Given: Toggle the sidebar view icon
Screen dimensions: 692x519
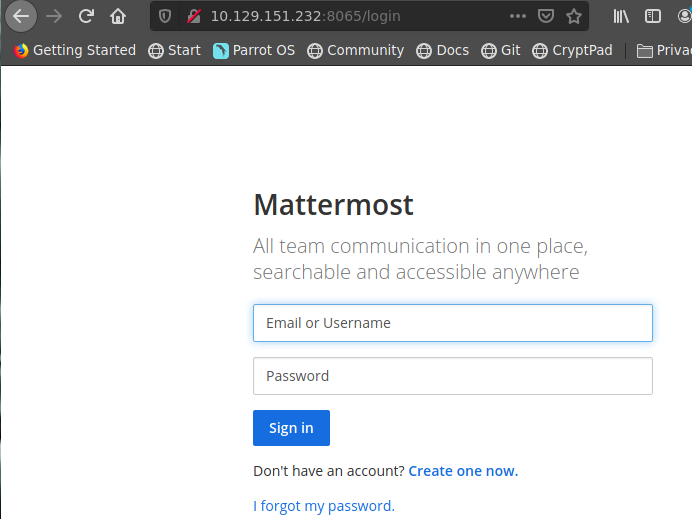Looking at the screenshot, I should pos(652,16).
